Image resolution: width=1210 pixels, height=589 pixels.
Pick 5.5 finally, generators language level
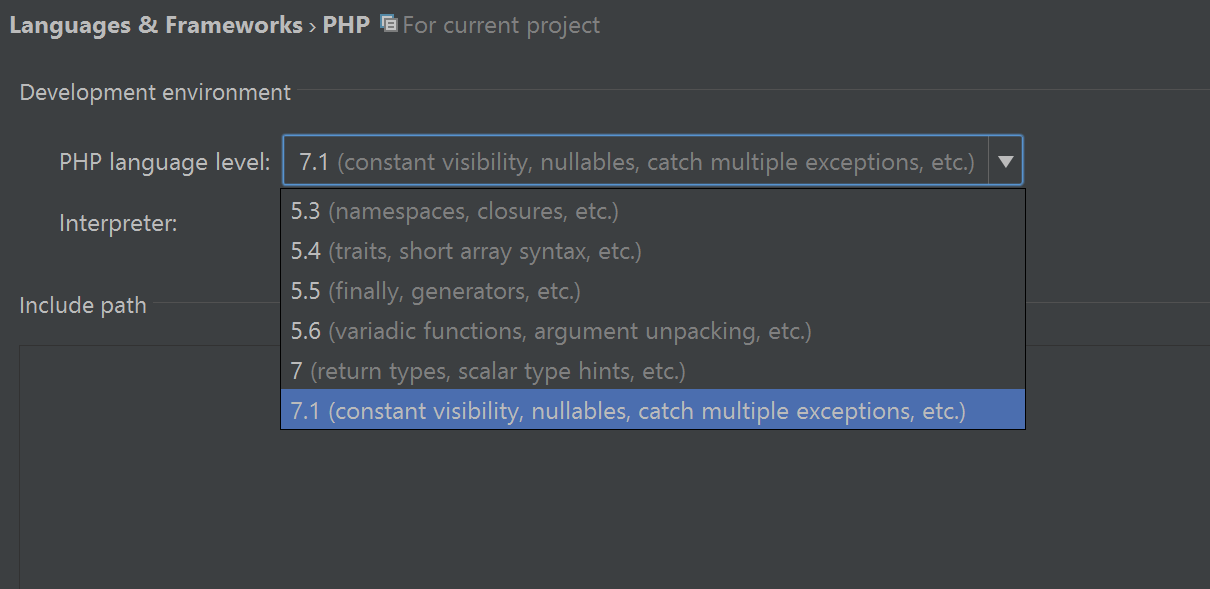pyautogui.click(x=653, y=291)
